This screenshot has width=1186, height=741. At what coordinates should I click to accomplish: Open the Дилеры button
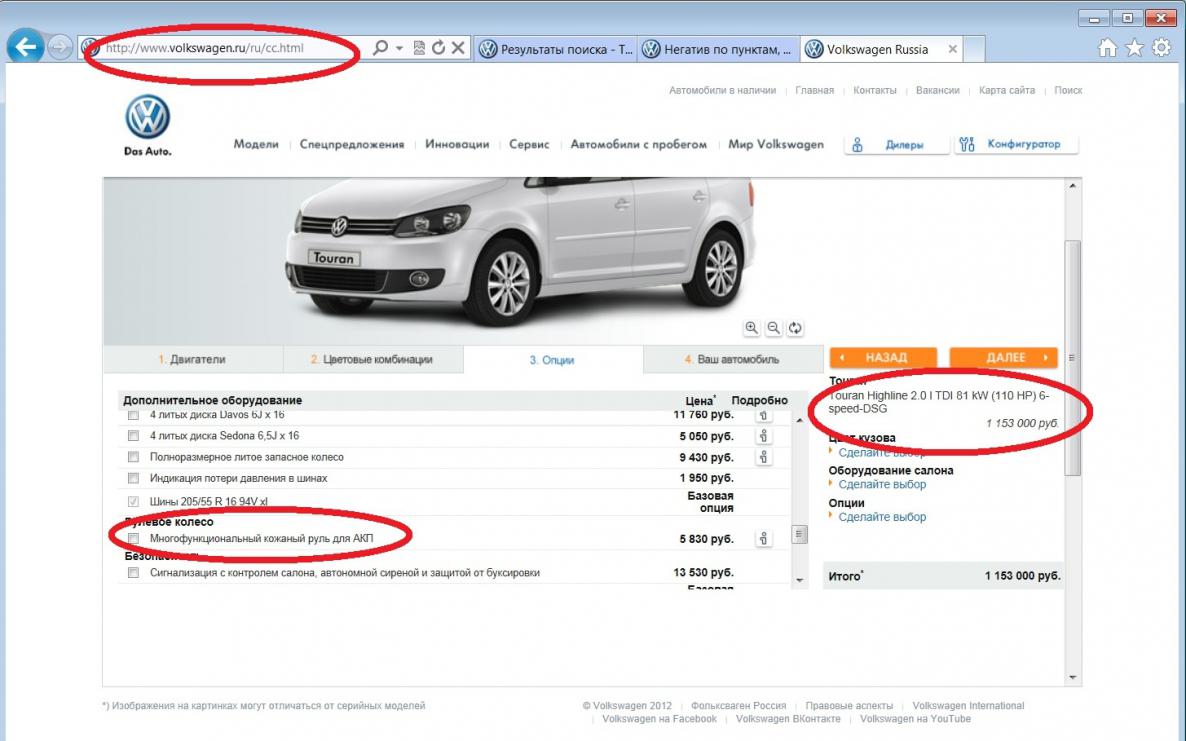[896, 144]
